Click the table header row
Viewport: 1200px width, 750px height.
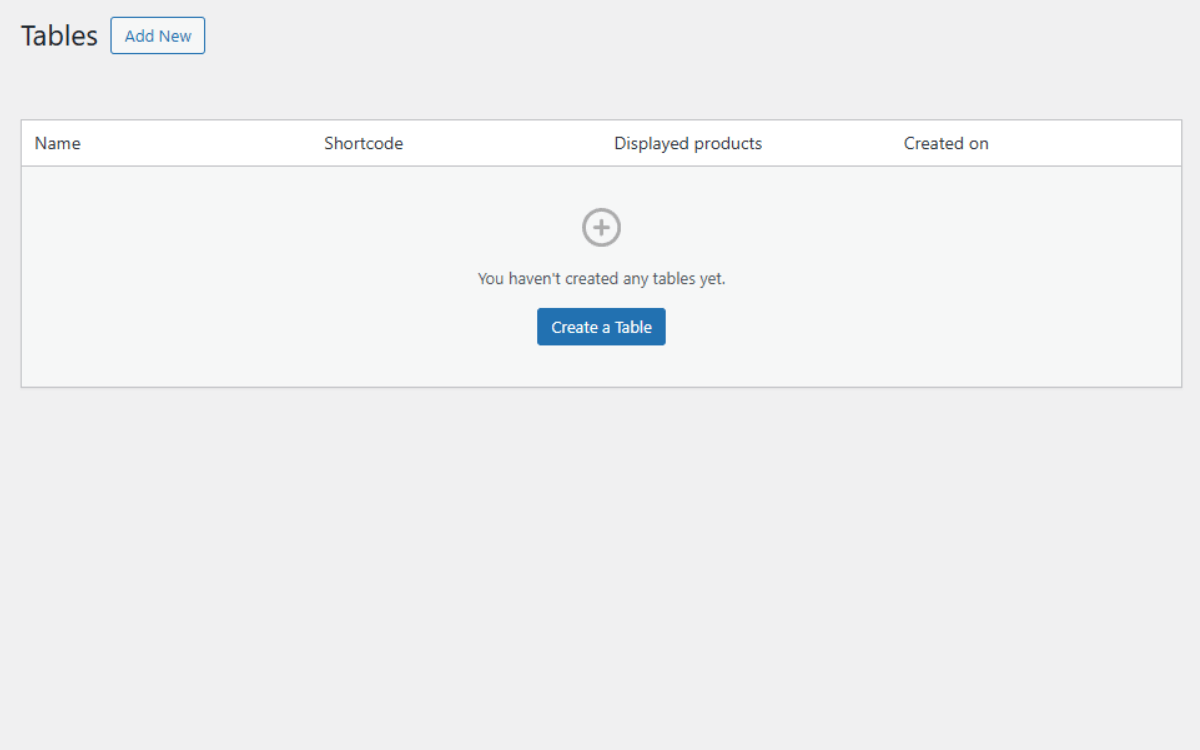600,143
